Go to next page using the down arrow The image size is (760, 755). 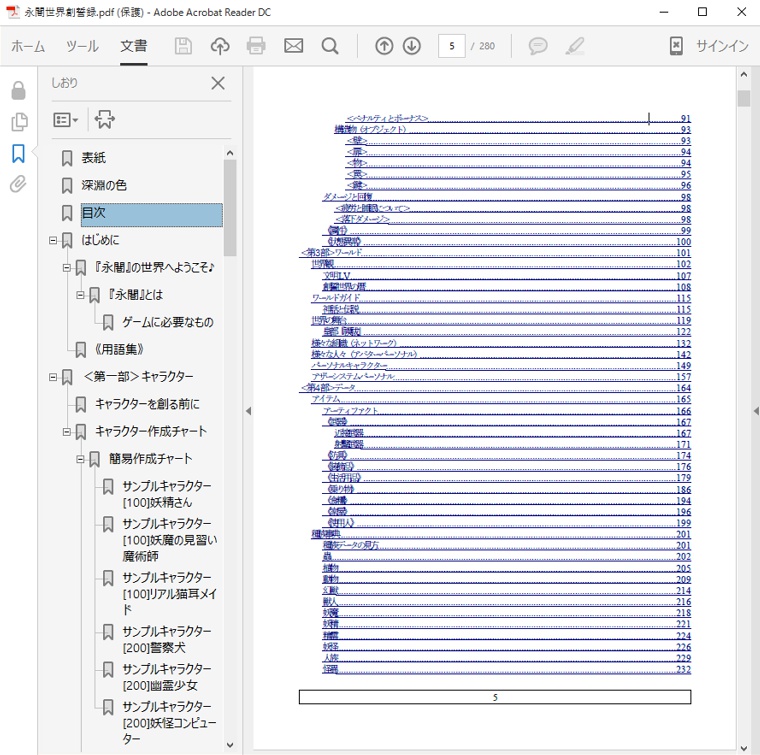[x=412, y=46]
